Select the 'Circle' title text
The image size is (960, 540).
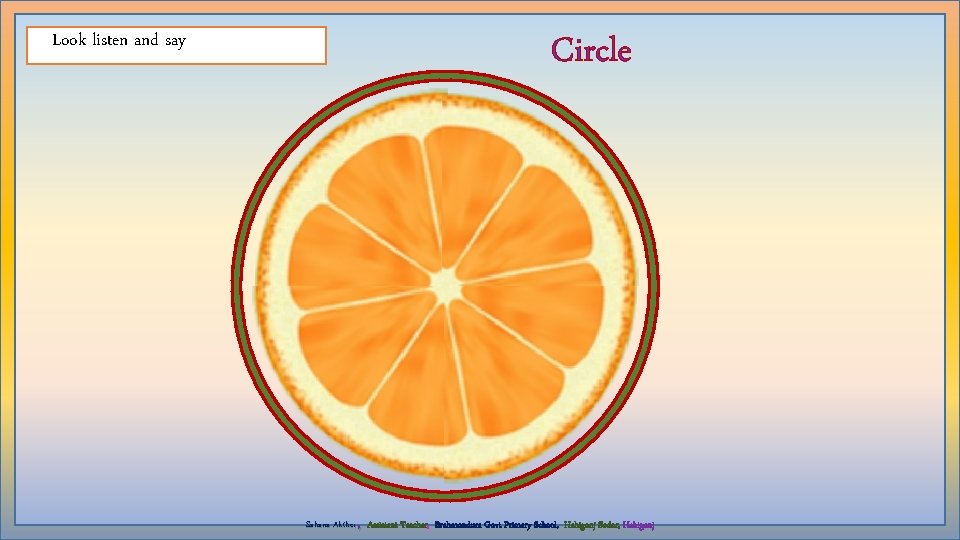pos(591,50)
